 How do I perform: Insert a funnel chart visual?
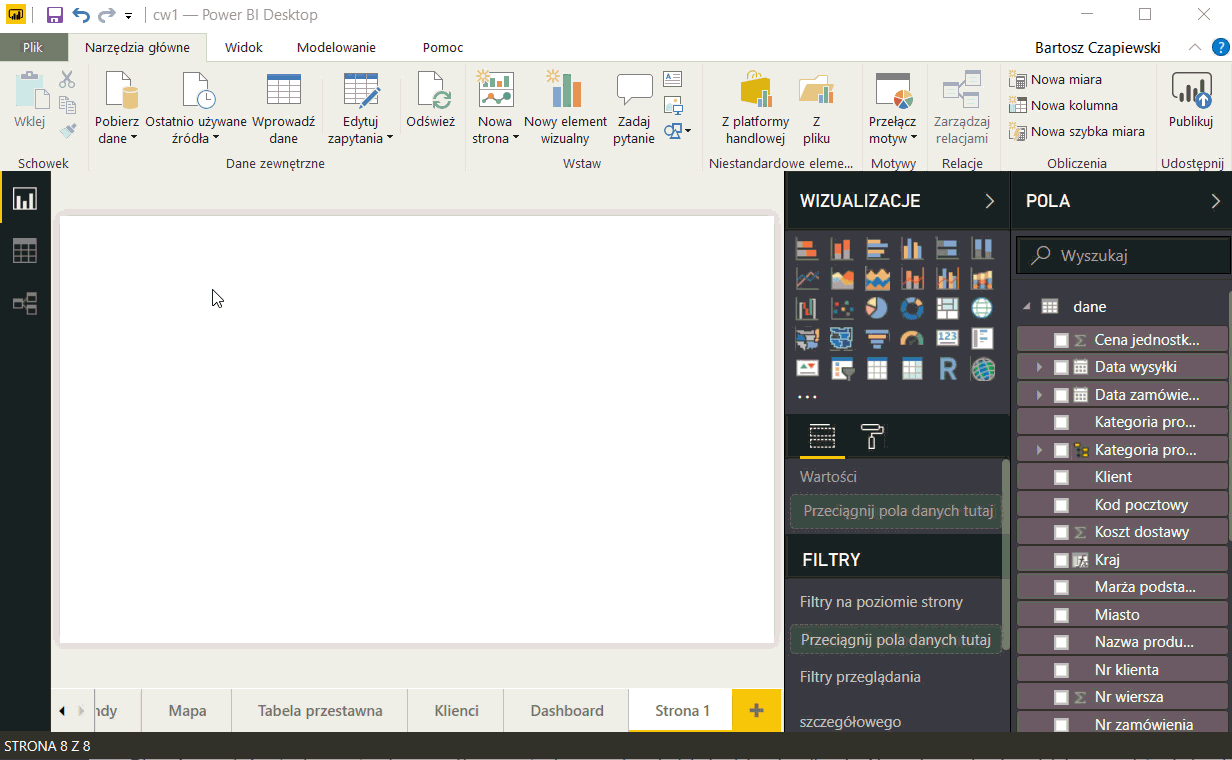877,339
